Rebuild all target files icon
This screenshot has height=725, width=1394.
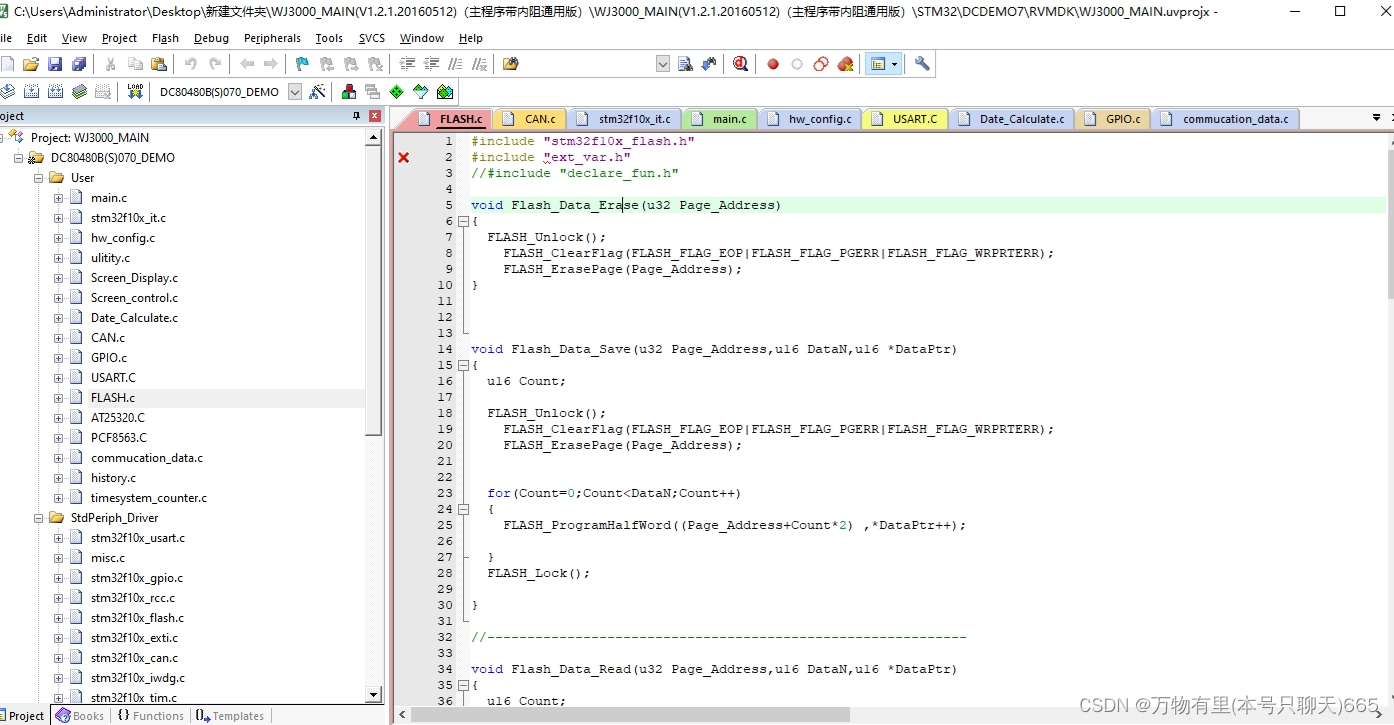[55, 92]
